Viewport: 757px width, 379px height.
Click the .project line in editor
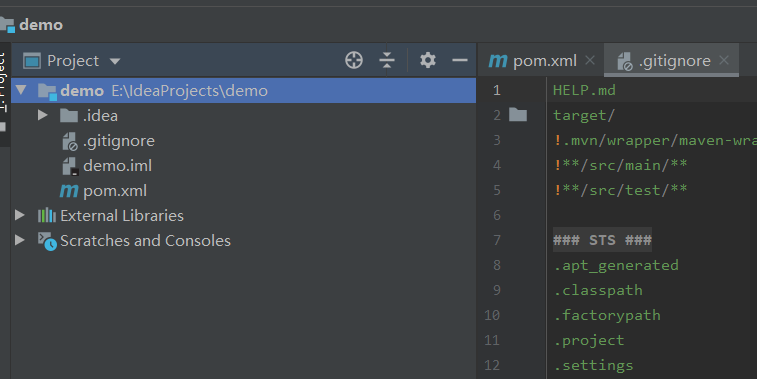(589, 341)
